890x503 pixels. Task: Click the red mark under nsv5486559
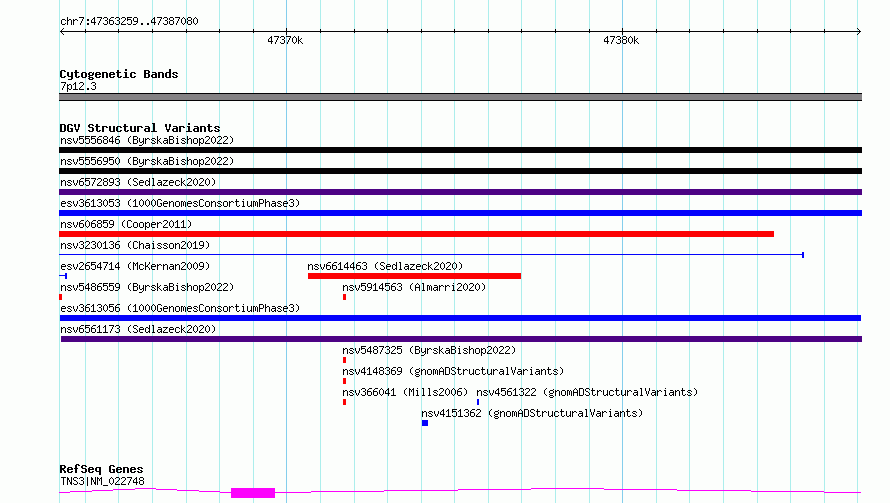click(x=61, y=297)
